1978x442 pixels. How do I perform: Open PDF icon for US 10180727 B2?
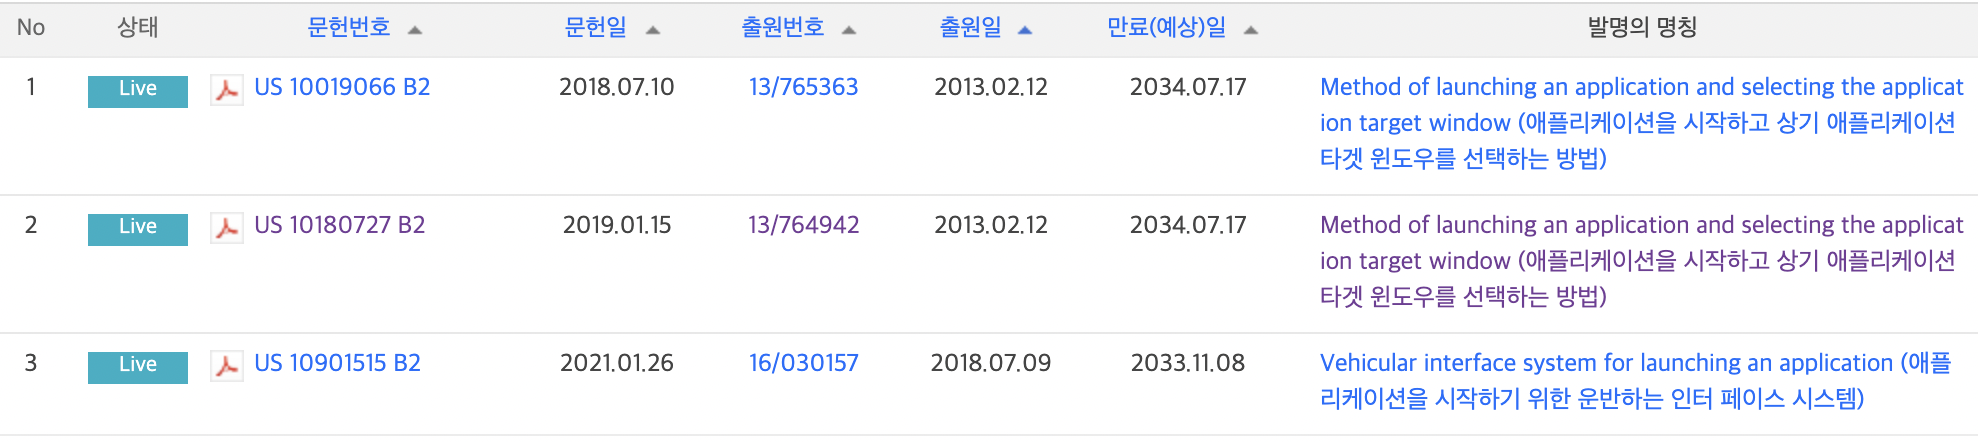tap(227, 228)
